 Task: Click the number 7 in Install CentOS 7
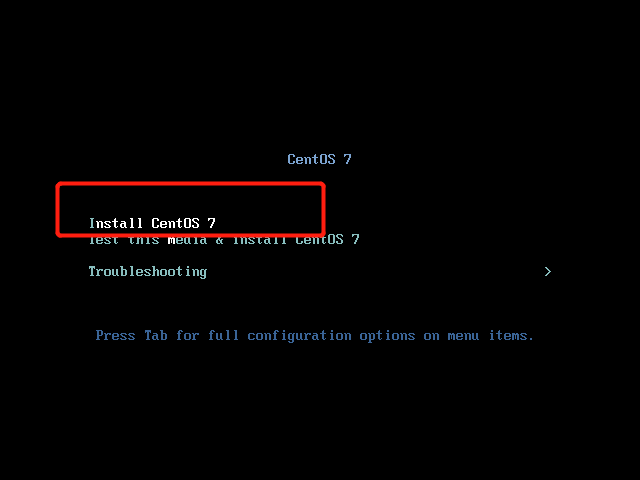(211, 223)
